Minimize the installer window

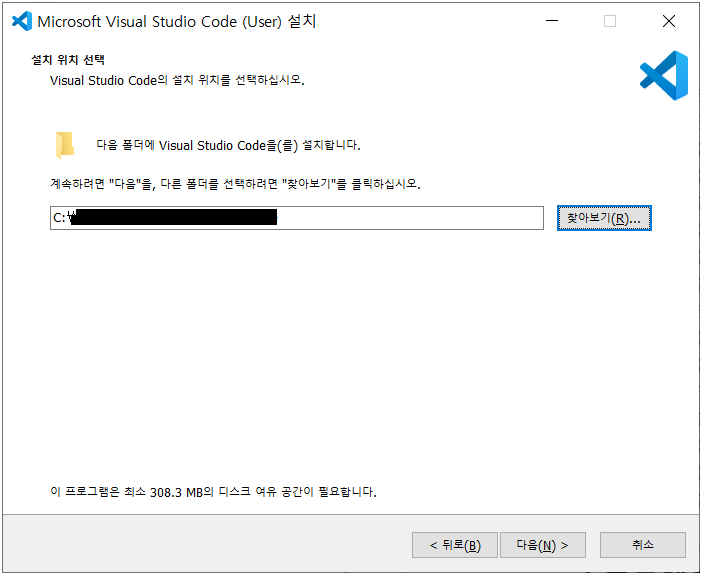[552, 21]
